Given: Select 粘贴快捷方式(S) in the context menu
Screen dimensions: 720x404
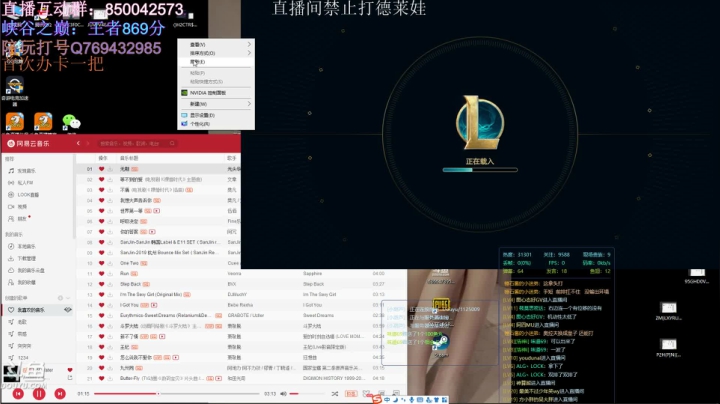Looking at the screenshot, I should pos(216,82).
